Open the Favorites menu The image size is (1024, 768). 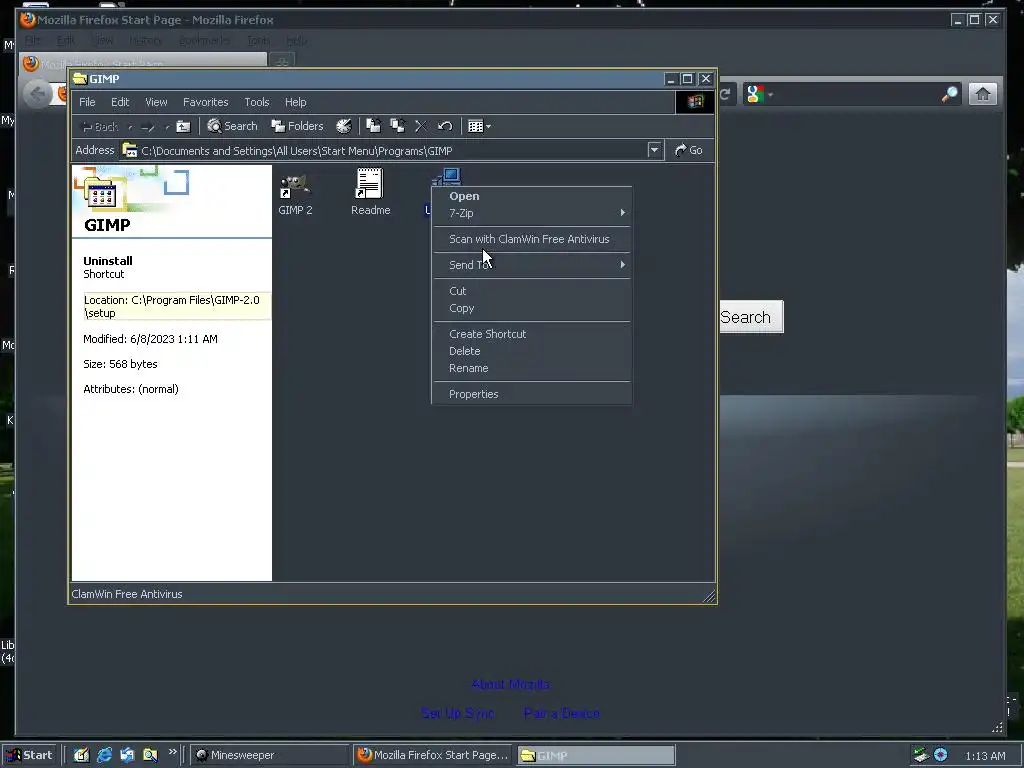206,102
